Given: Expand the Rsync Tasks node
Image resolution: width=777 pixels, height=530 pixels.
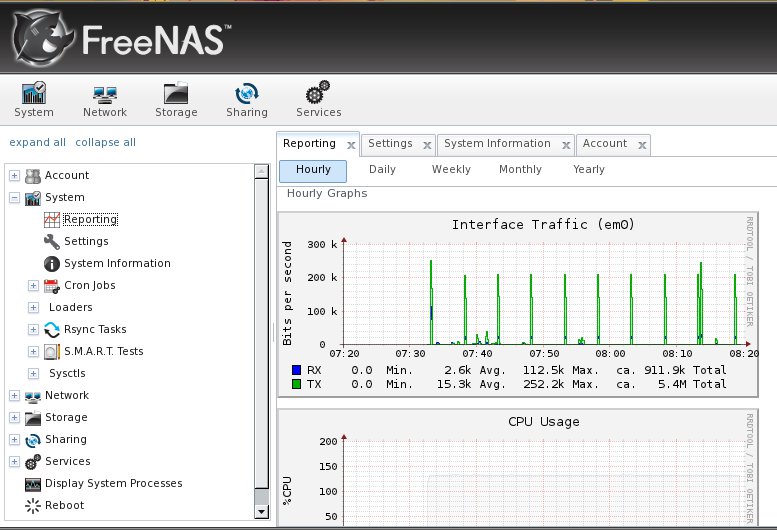Looking at the screenshot, I should [33, 329].
